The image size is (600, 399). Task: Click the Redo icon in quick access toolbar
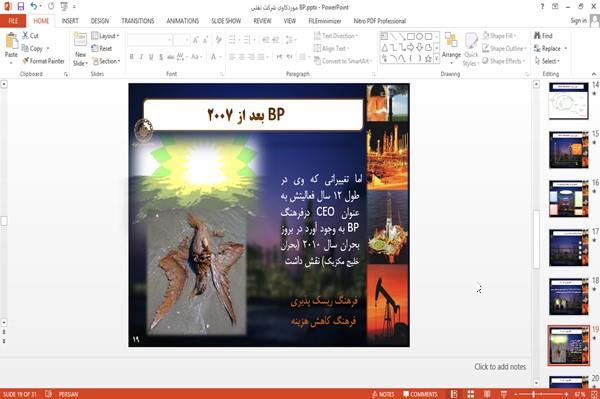[x=51, y=6]
